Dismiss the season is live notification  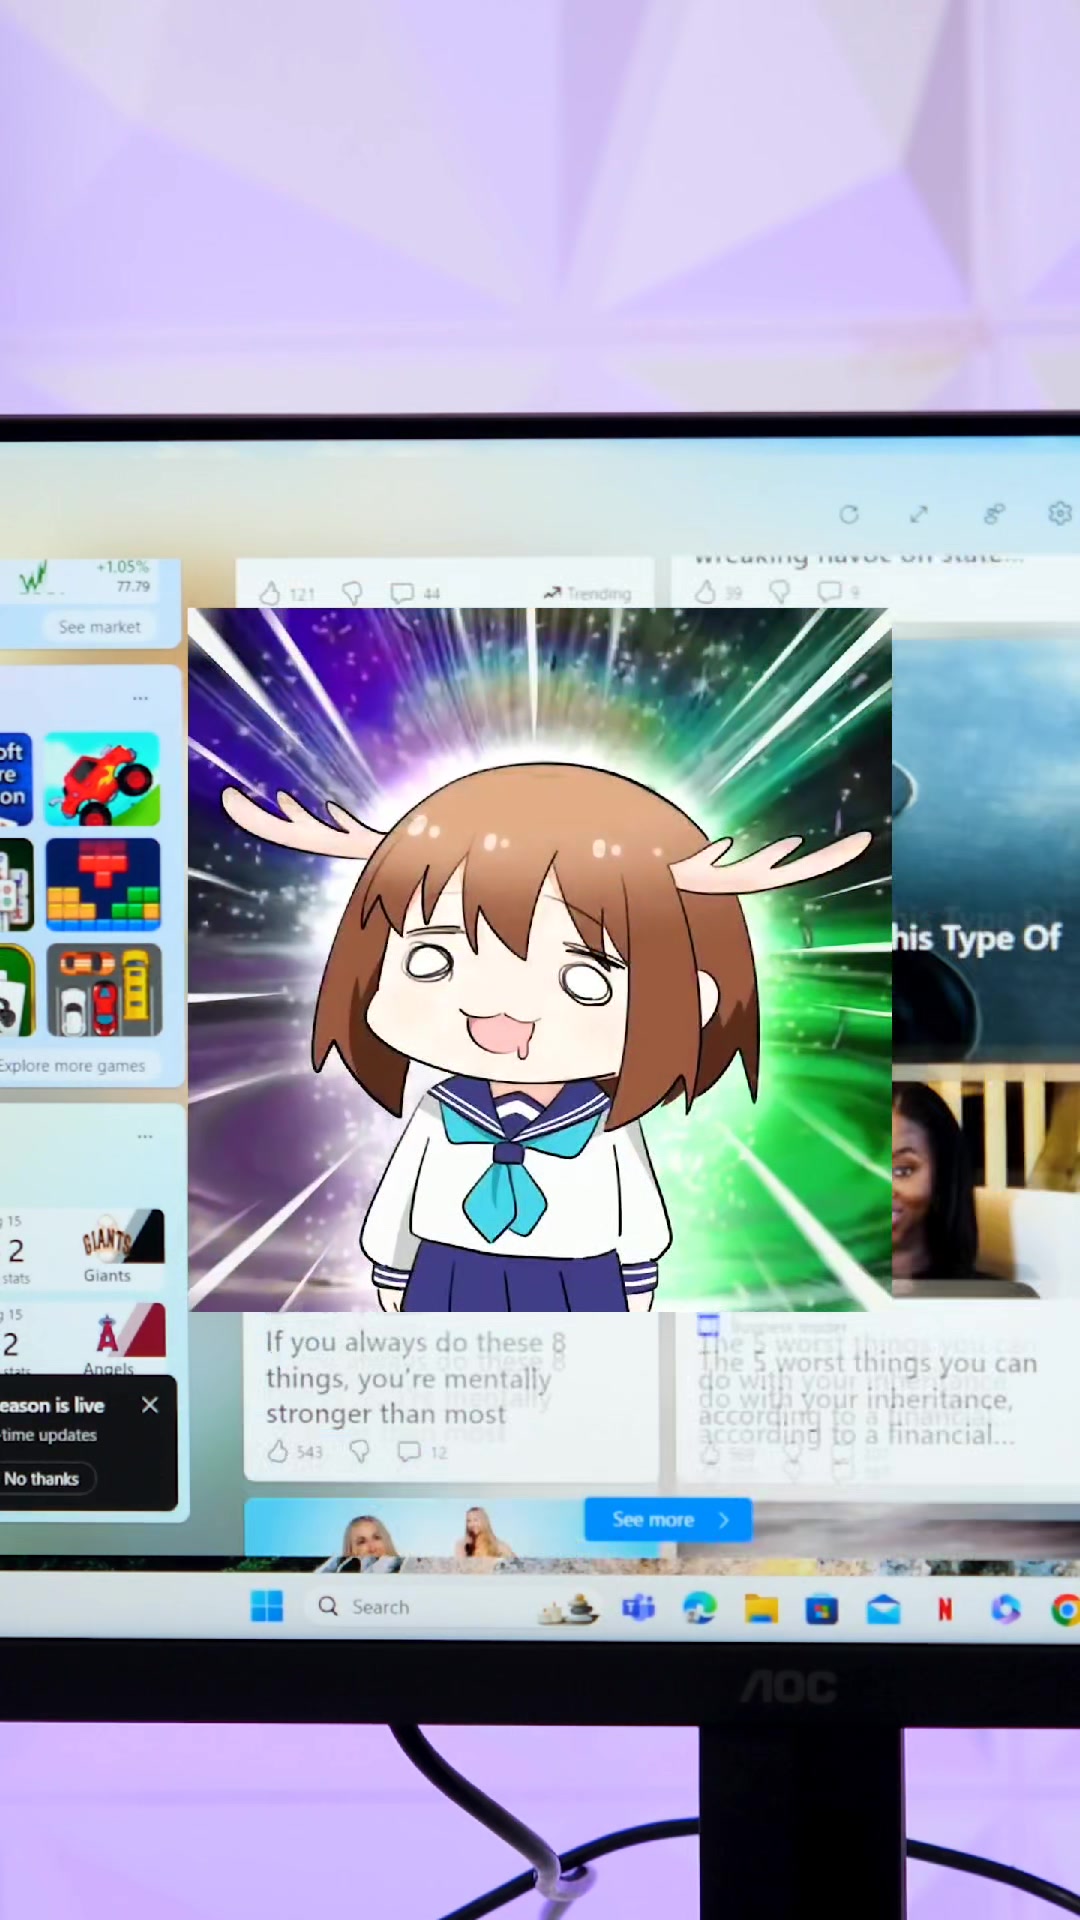point(150,1405)
